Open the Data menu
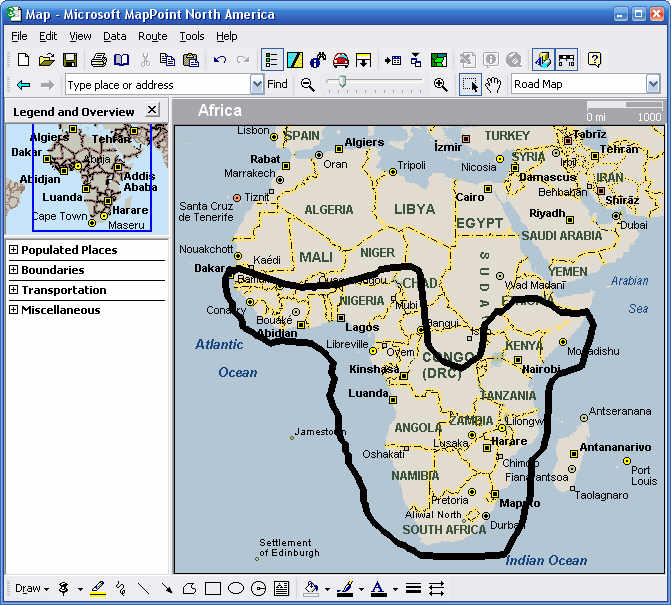This screenshot has height=605, width=671. coord(115,36)
